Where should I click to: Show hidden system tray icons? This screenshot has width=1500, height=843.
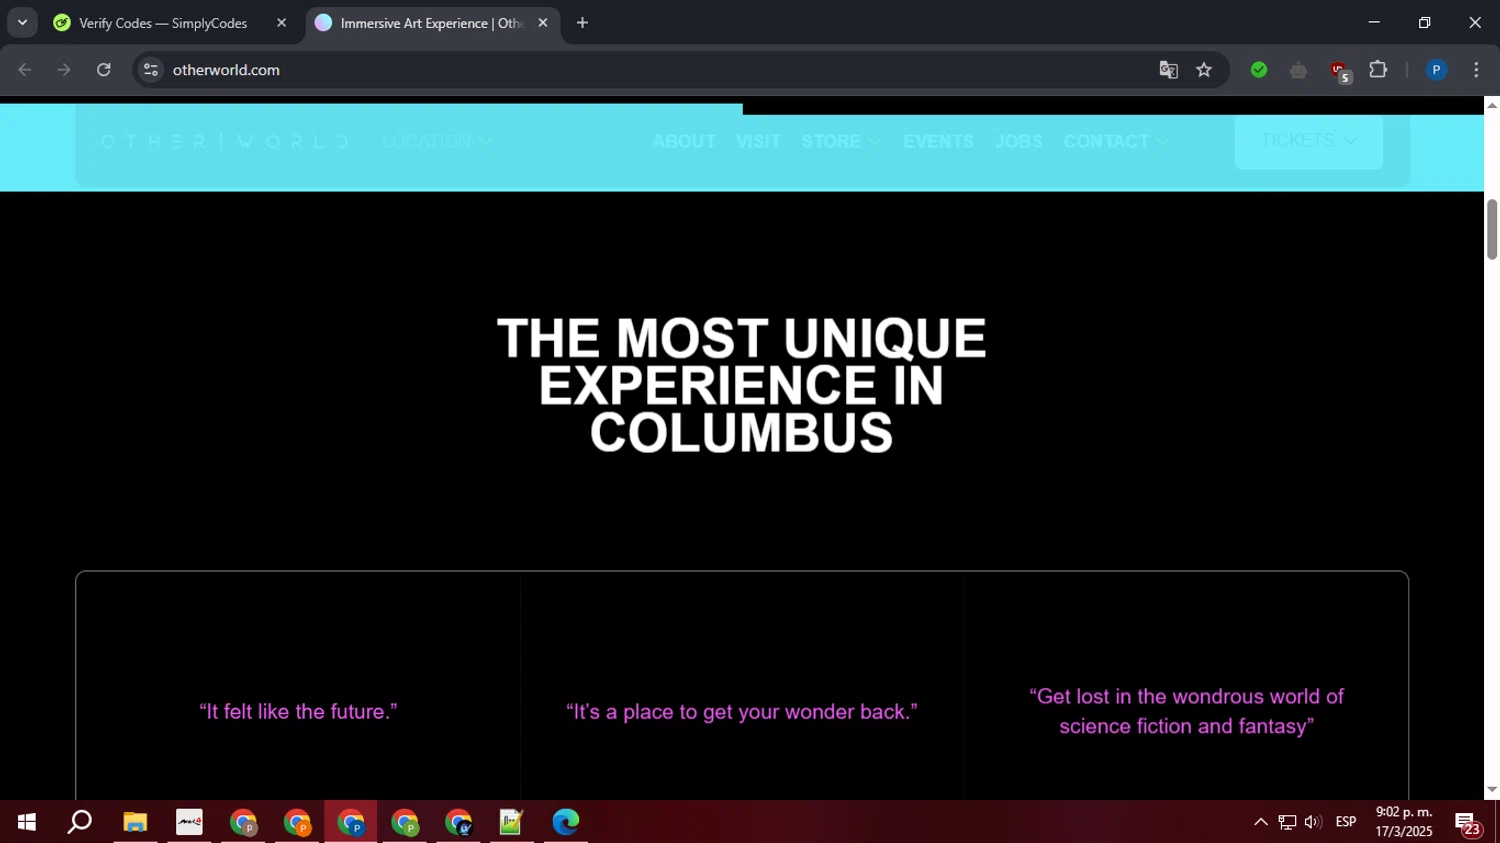click(x=1261, y=822)
